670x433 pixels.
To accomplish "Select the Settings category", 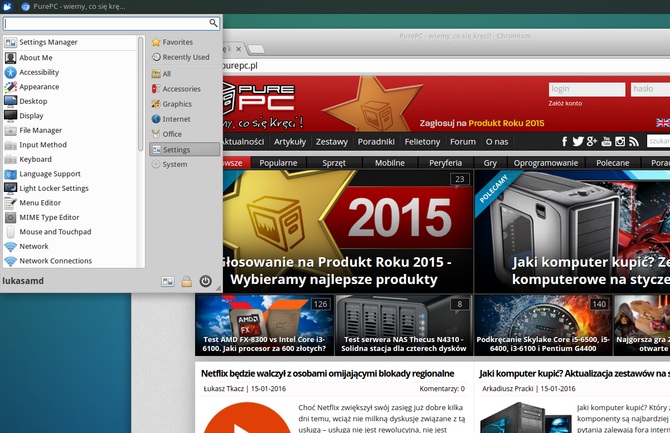I will tap(185, 150).
